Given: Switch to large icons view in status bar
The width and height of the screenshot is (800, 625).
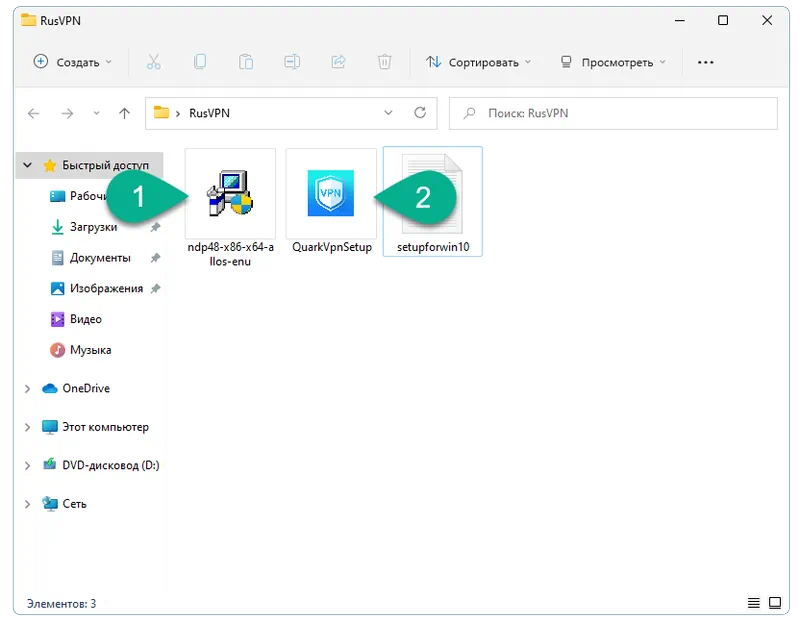Looking at the screenshot, I should pos(774,603).
